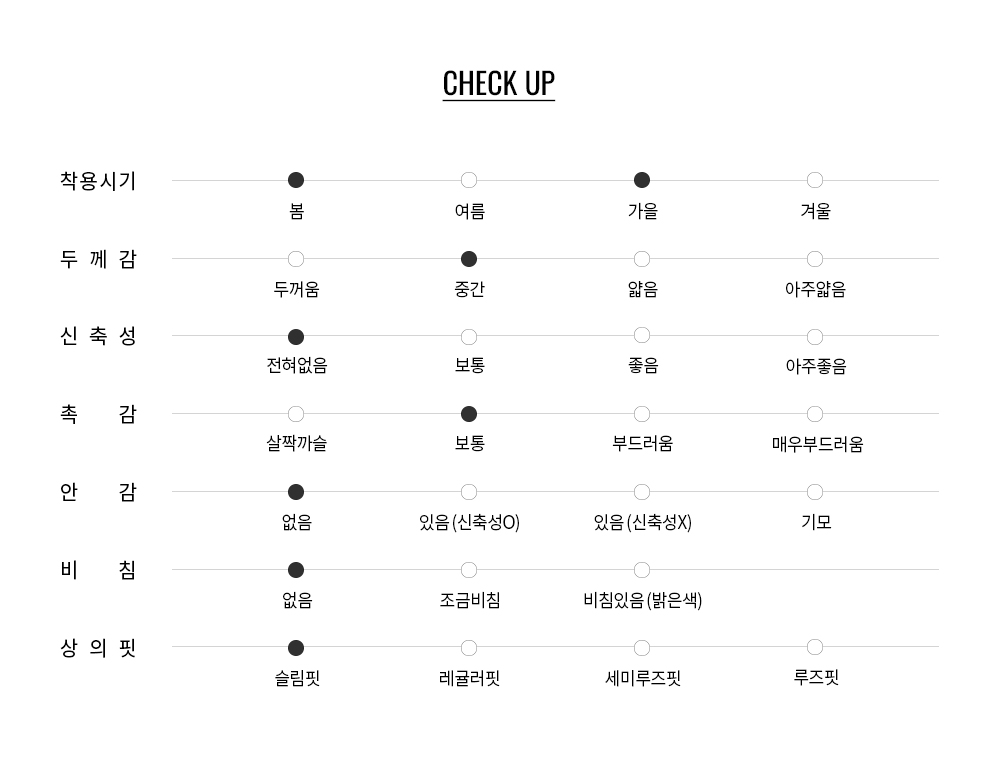Select the 여름 radio dot

[469, 180]
